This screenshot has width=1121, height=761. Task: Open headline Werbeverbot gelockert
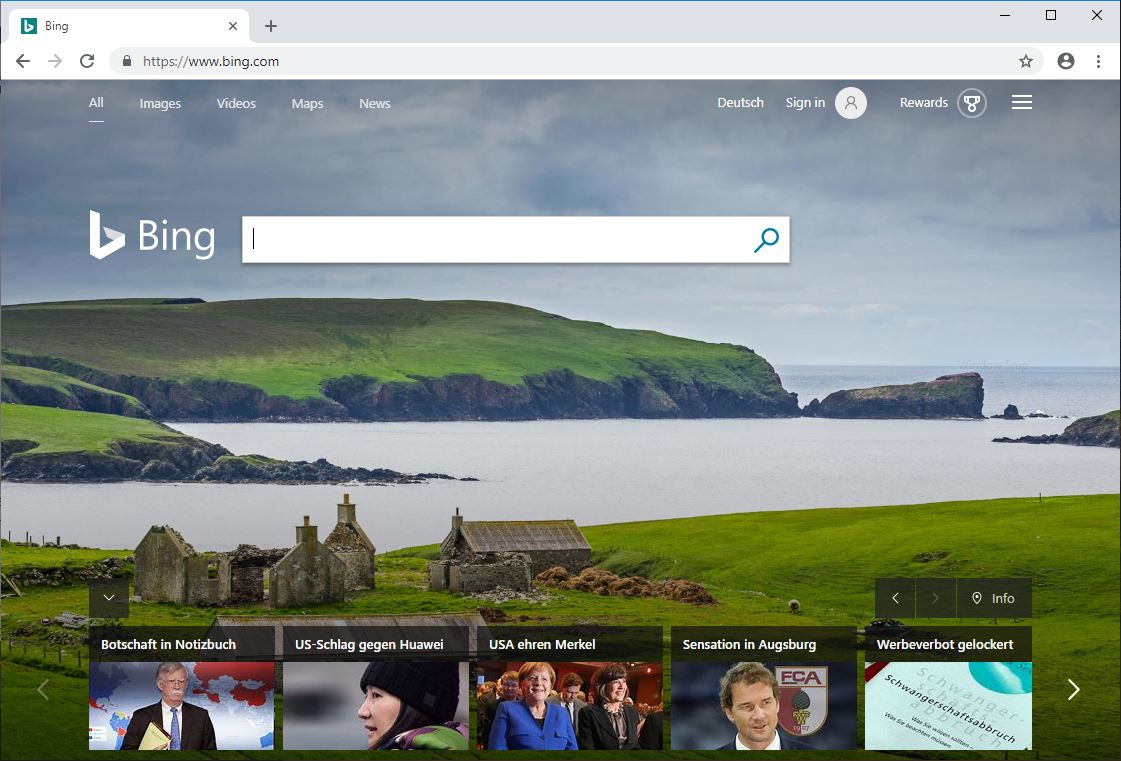pyautogui.click(x=944, y=644)
